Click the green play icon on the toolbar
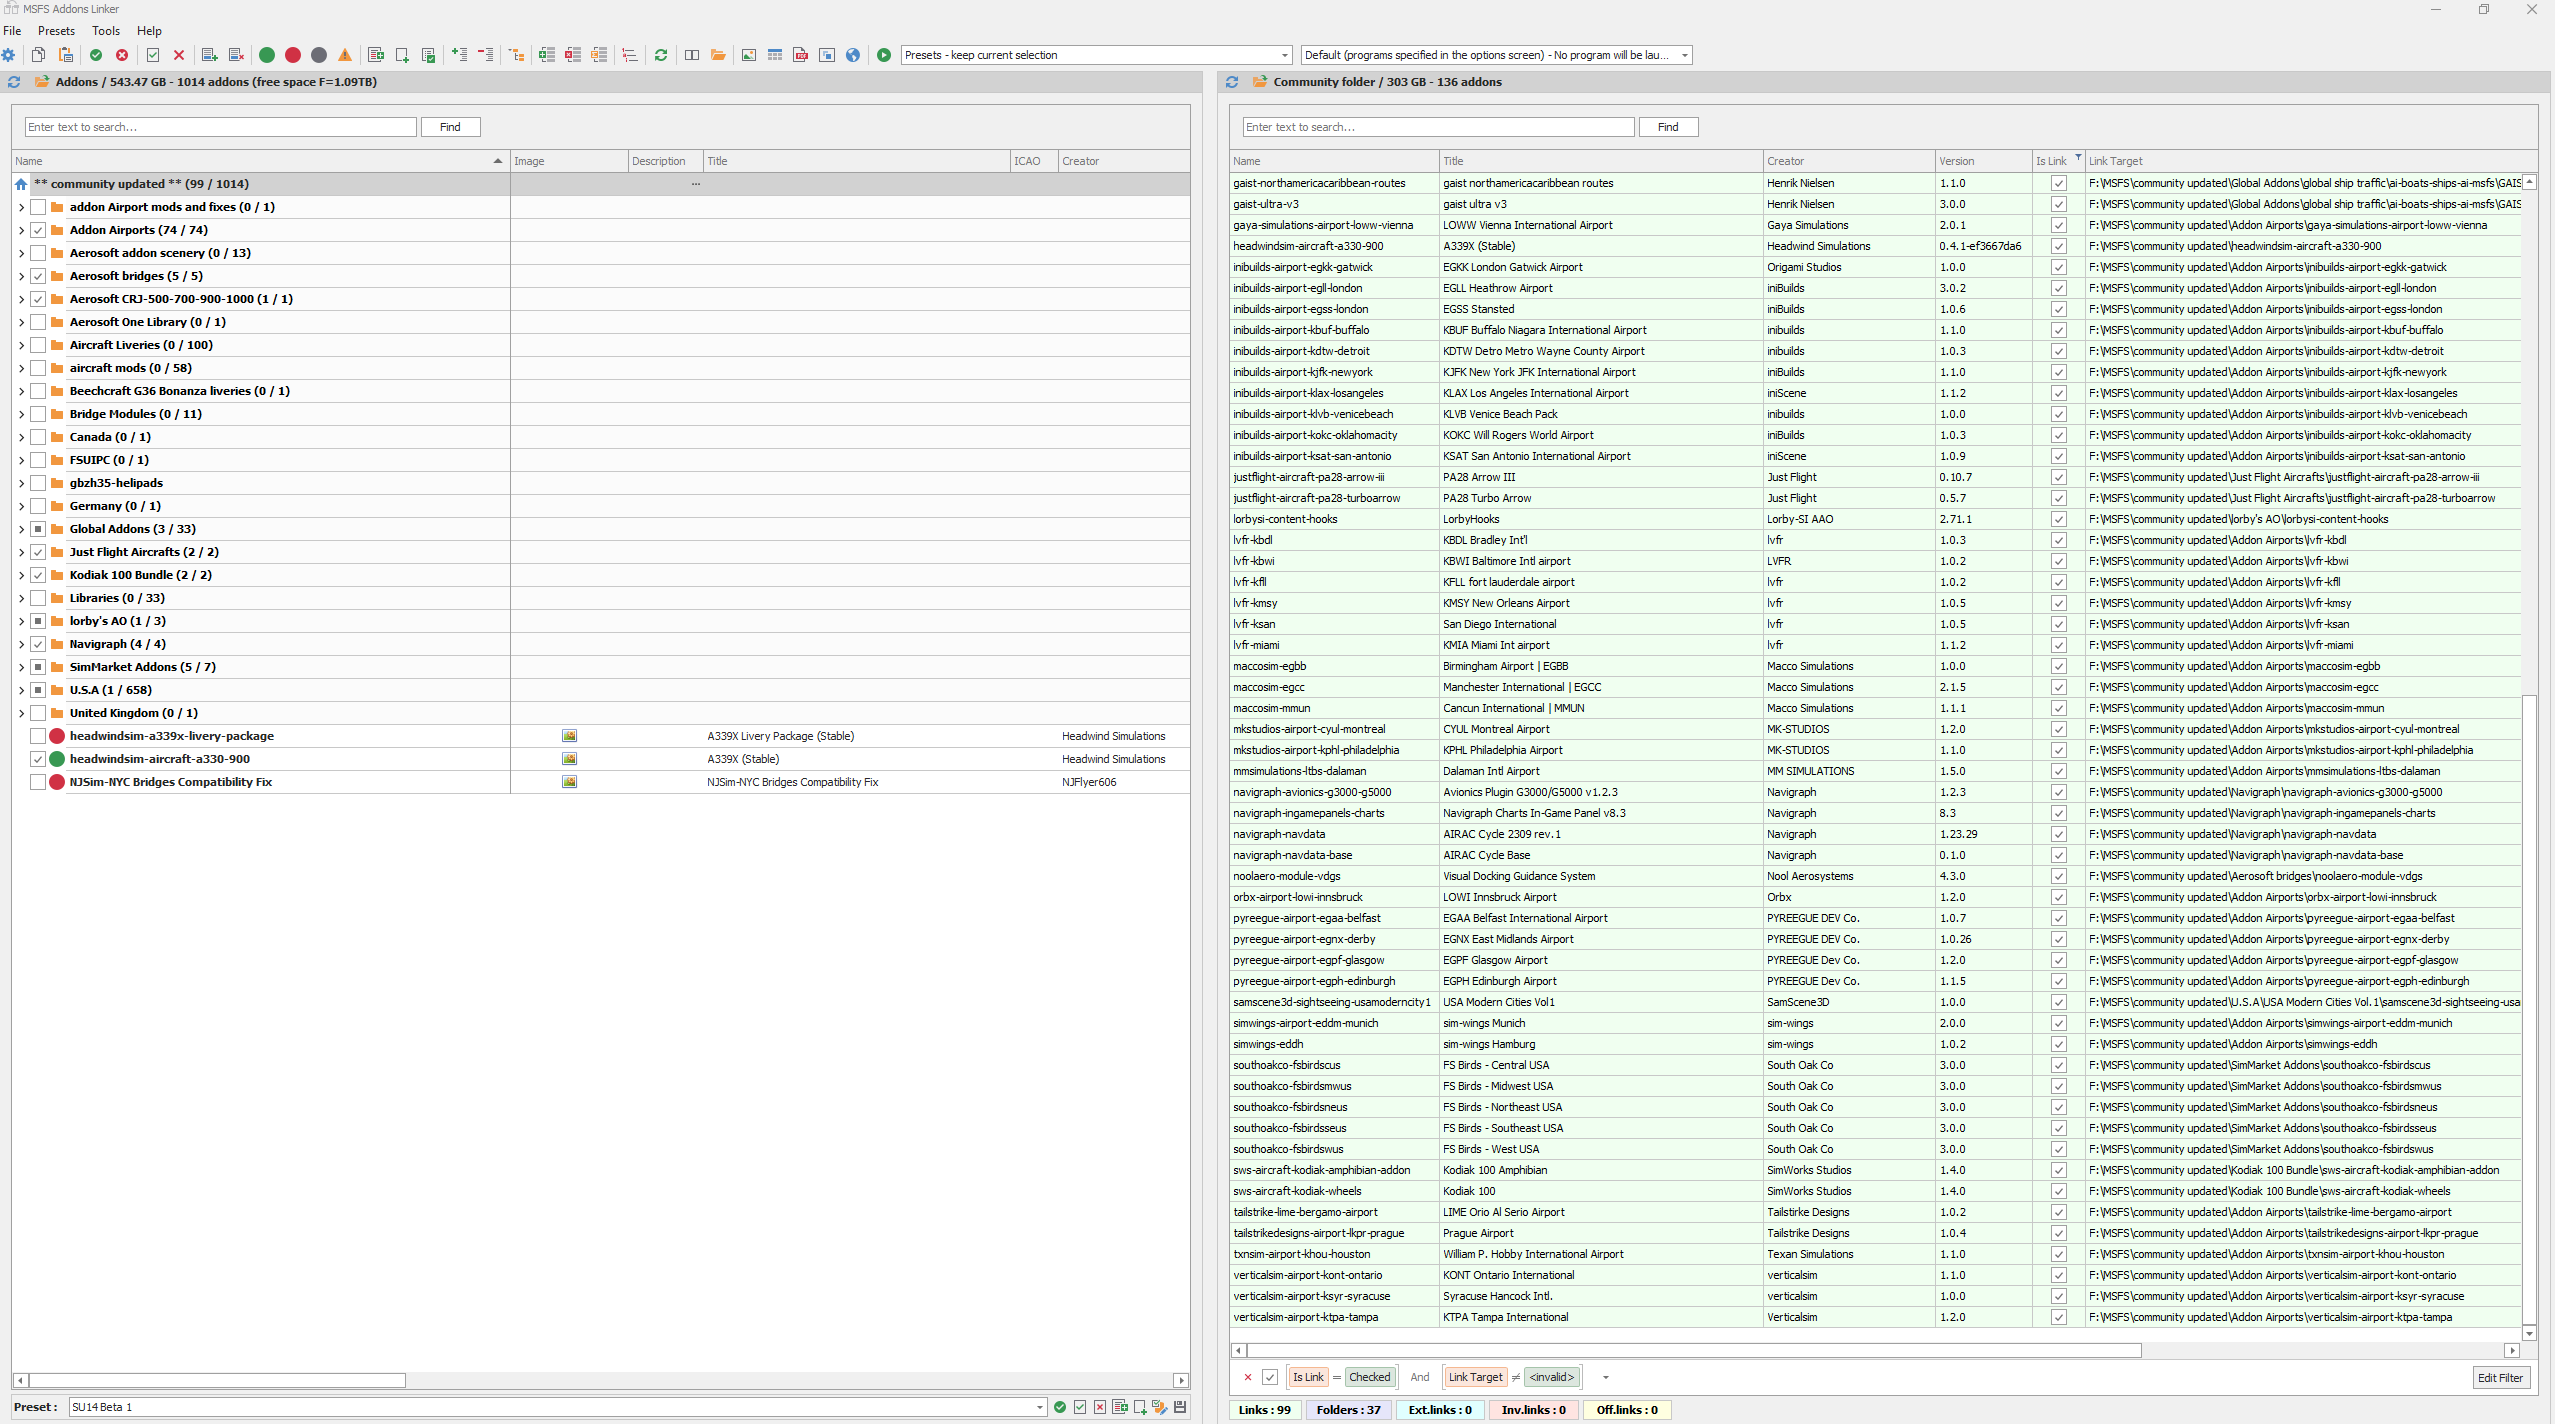 pyautogui.click(x=884, y=55)
